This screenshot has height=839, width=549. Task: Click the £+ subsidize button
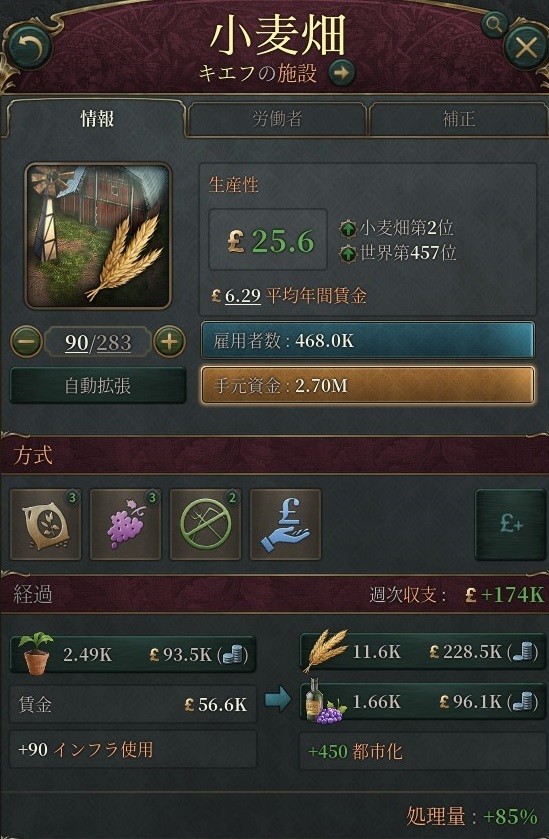(510, 524)
